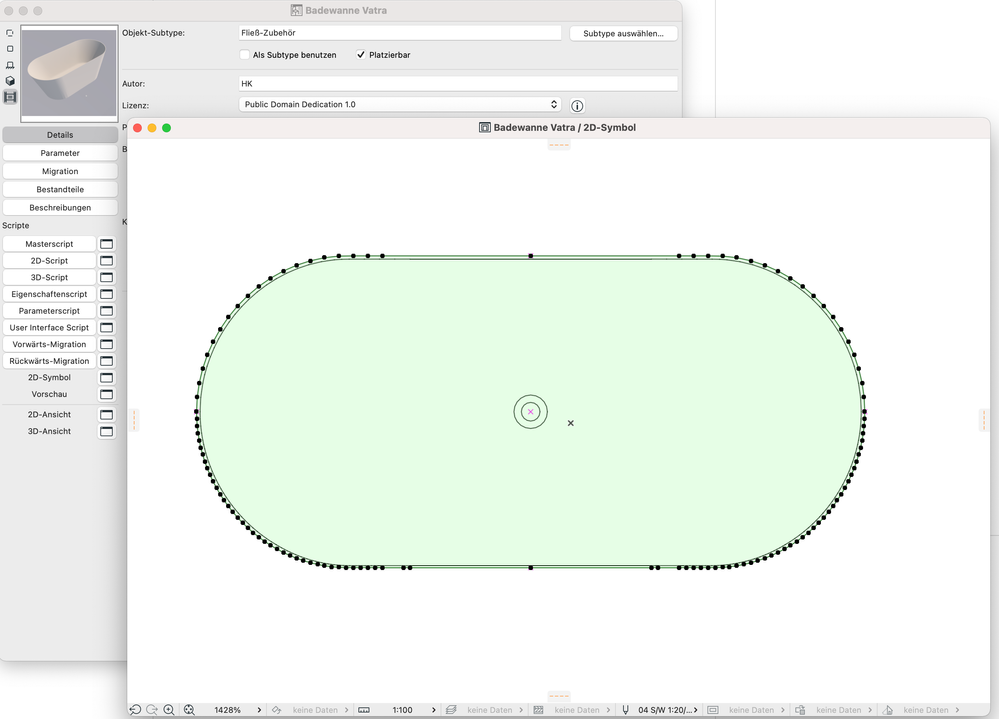Open the Migration section

tap(60, 171)
